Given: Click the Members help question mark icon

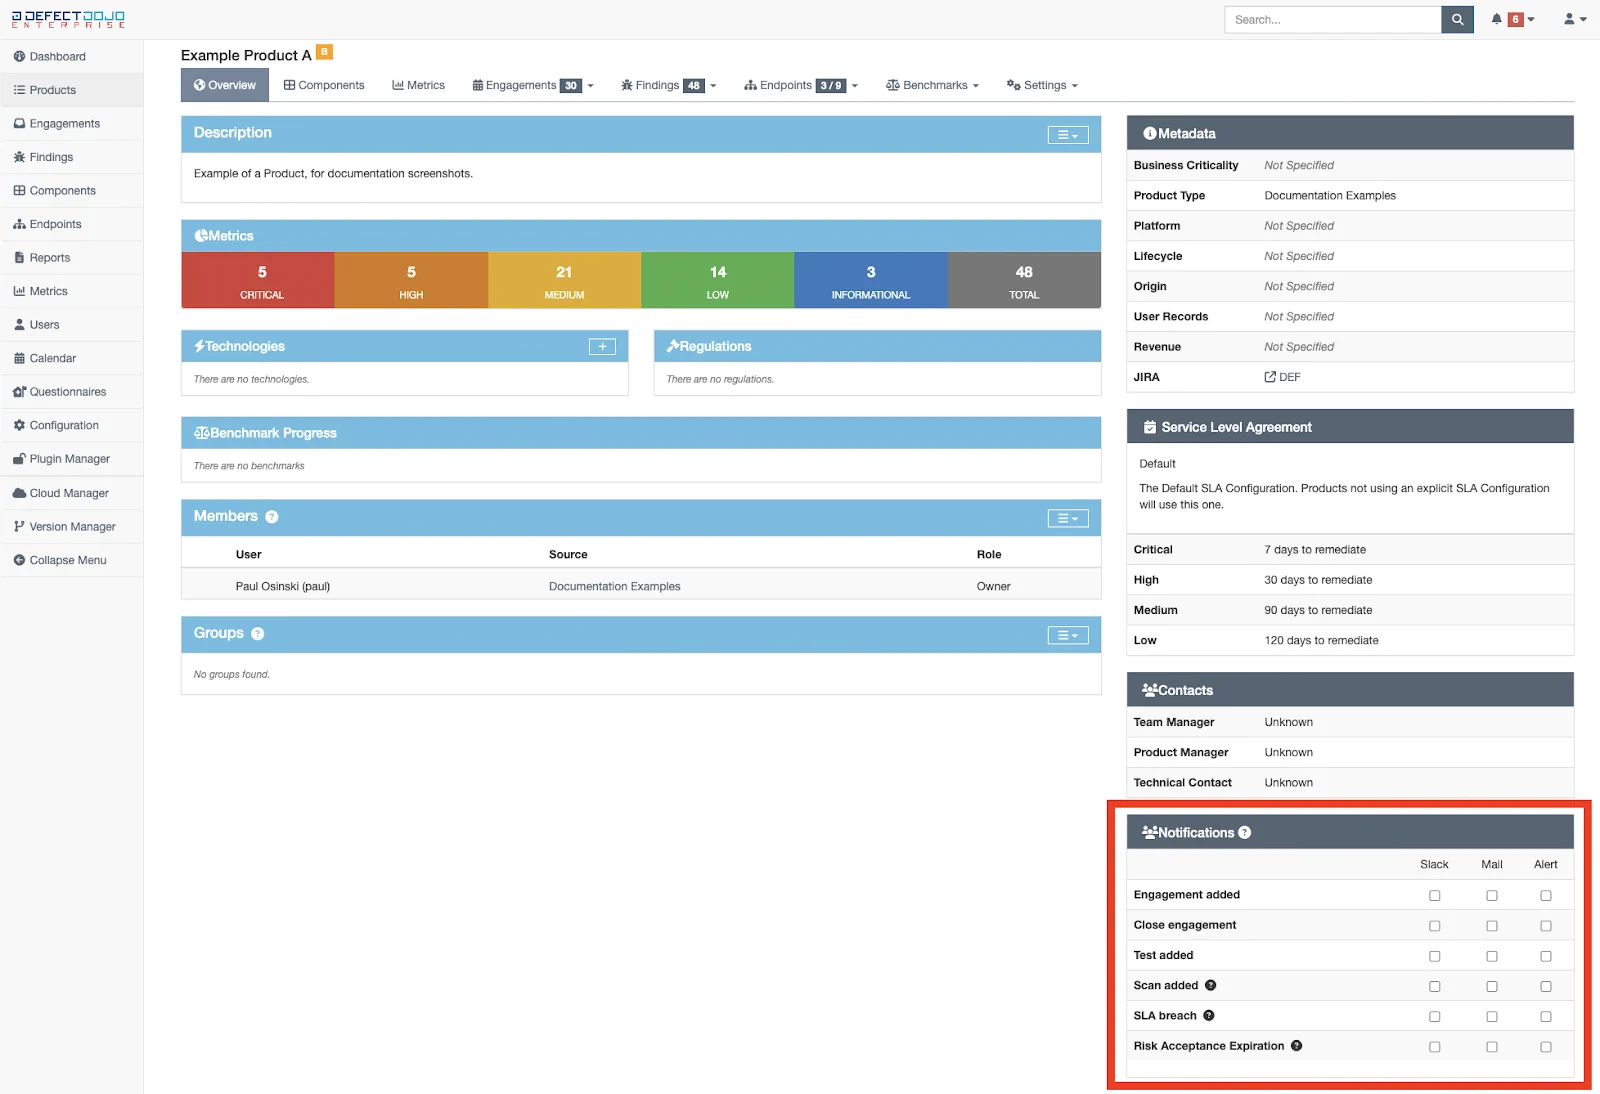Looking at the screenshot, I should pyautogui.click(x=272, y=517).
